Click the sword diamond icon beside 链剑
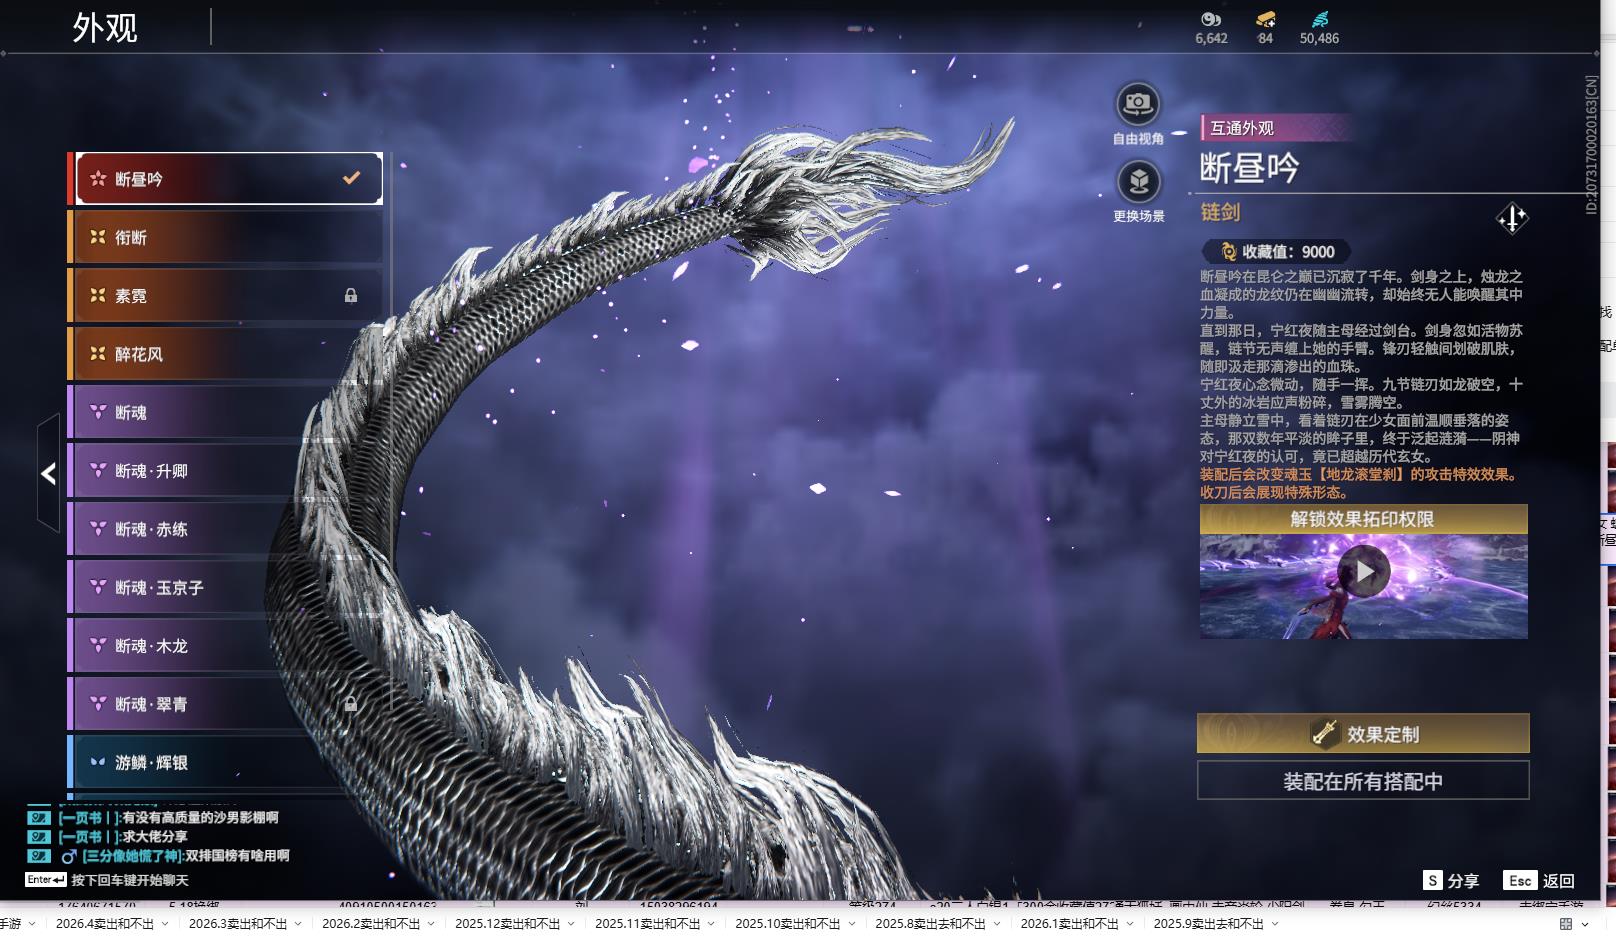1616x939 pixels. (1511, 218)
